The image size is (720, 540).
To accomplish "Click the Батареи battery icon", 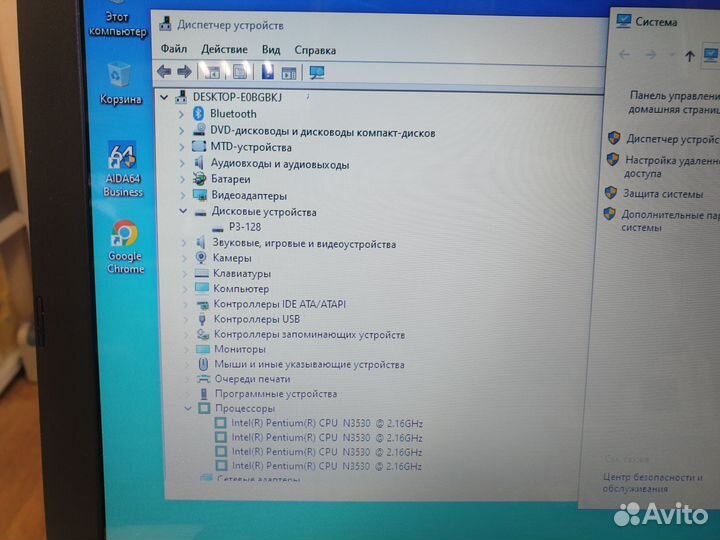I will pyautogui.click(x=199, y=179).
